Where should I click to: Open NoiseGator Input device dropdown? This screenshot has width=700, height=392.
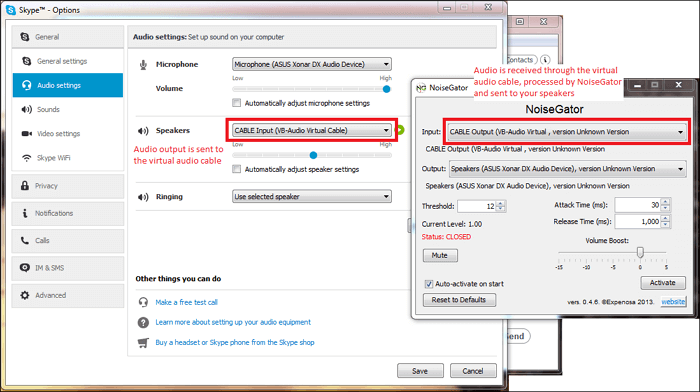[567, 132]
